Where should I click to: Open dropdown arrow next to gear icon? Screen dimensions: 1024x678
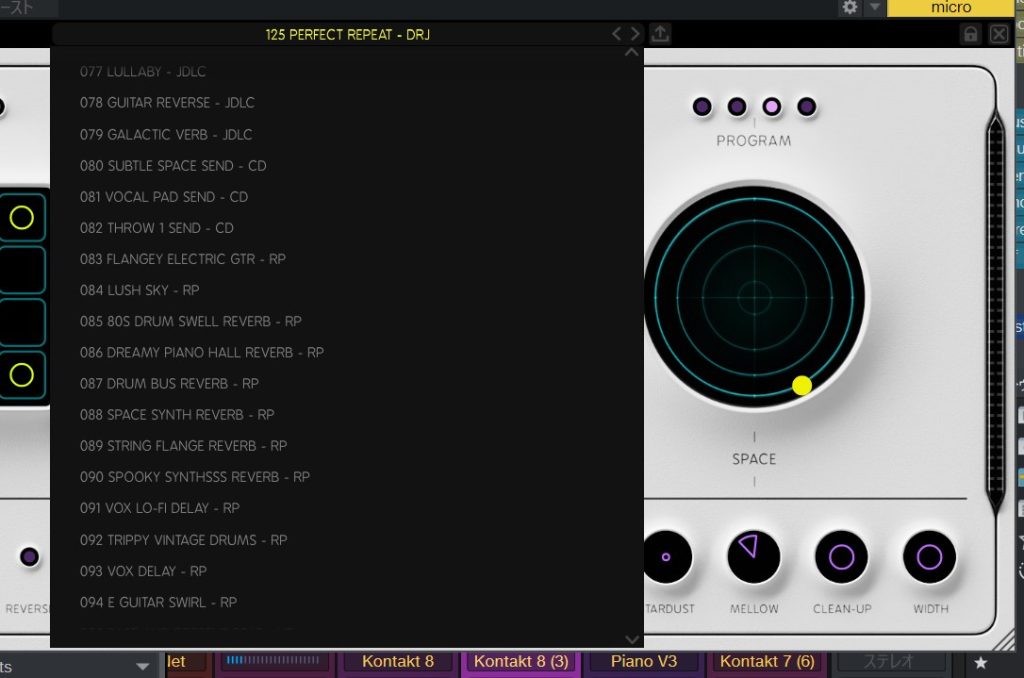874,8
